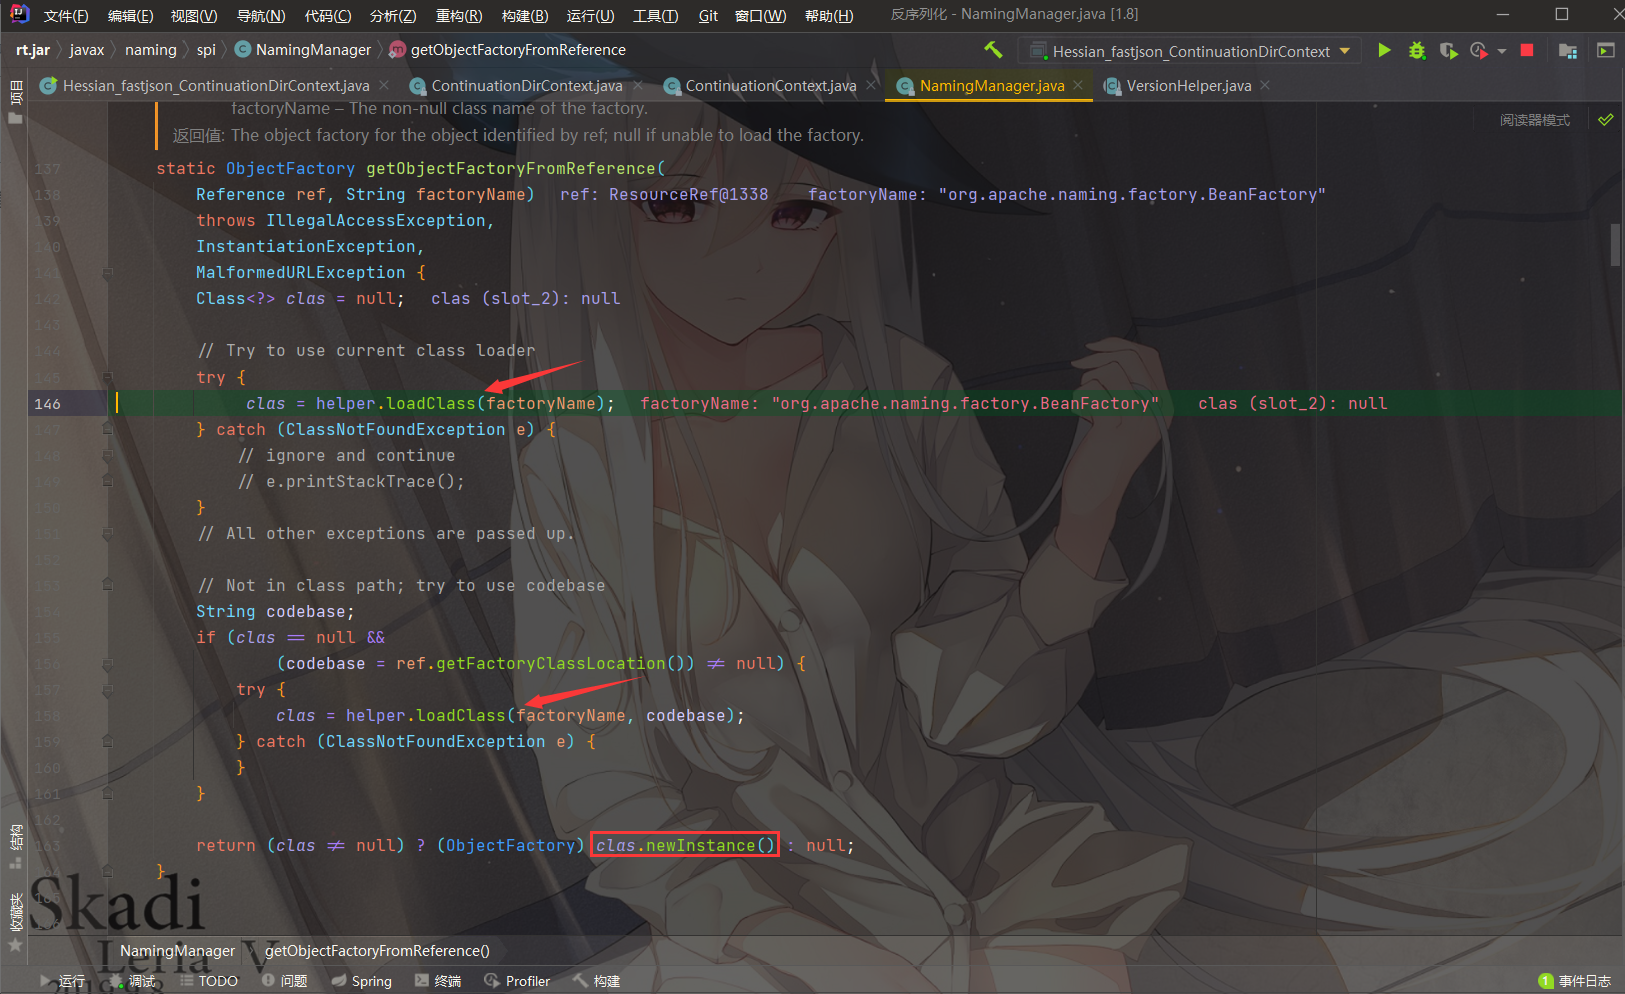Open the TODO tool window
The image size is (1625, 994).
pos(209,981)
